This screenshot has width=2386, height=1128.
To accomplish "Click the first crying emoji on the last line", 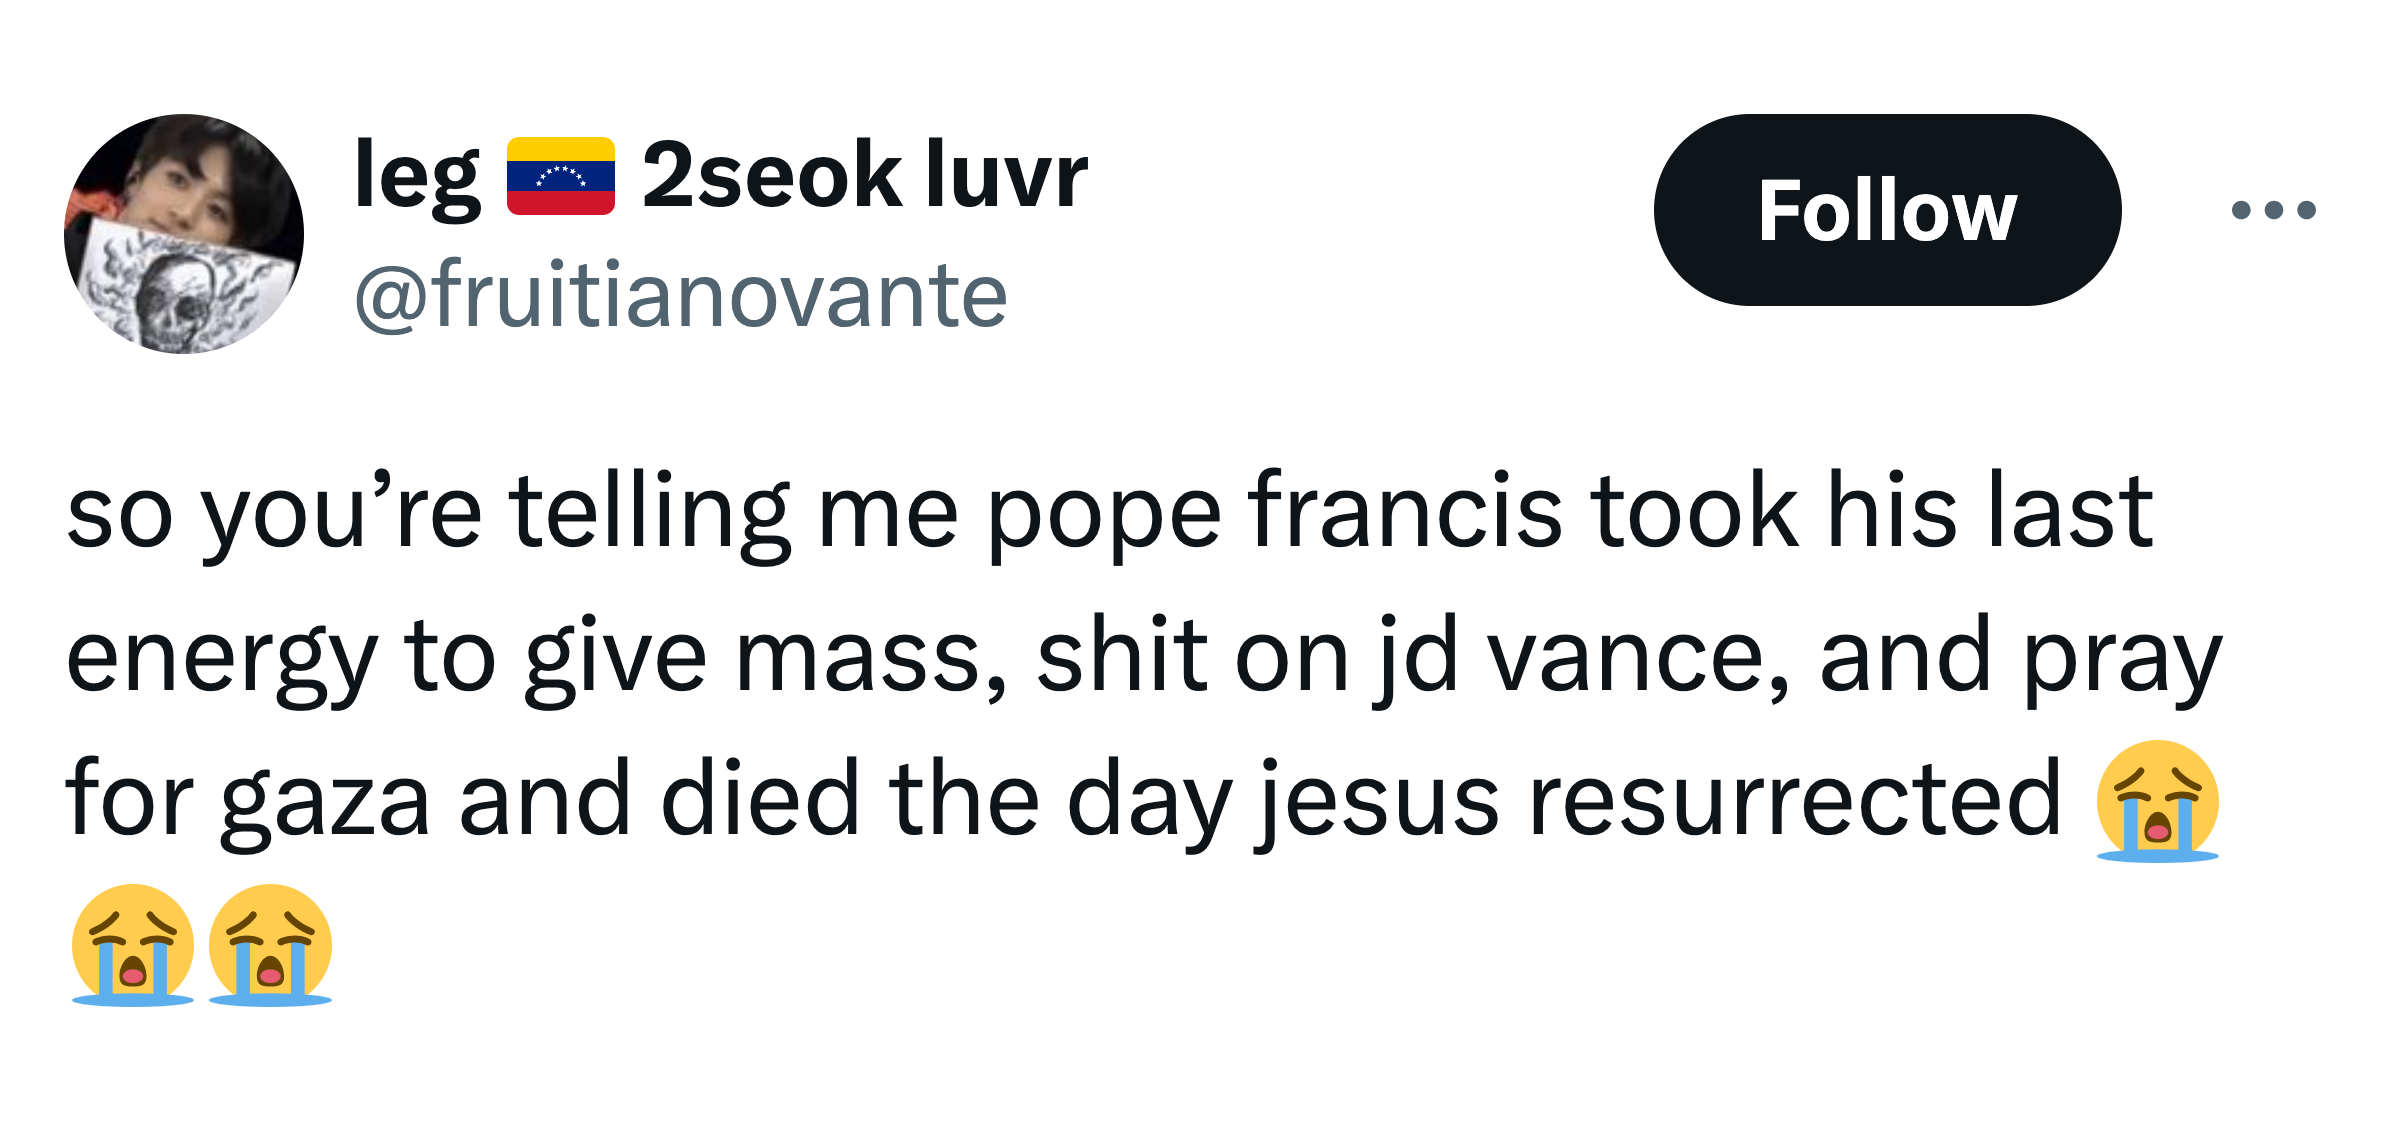I will (132, 944).
